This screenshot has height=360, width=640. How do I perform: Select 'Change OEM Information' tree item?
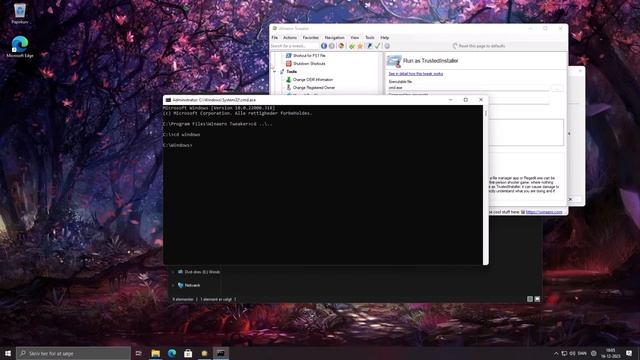313,80
